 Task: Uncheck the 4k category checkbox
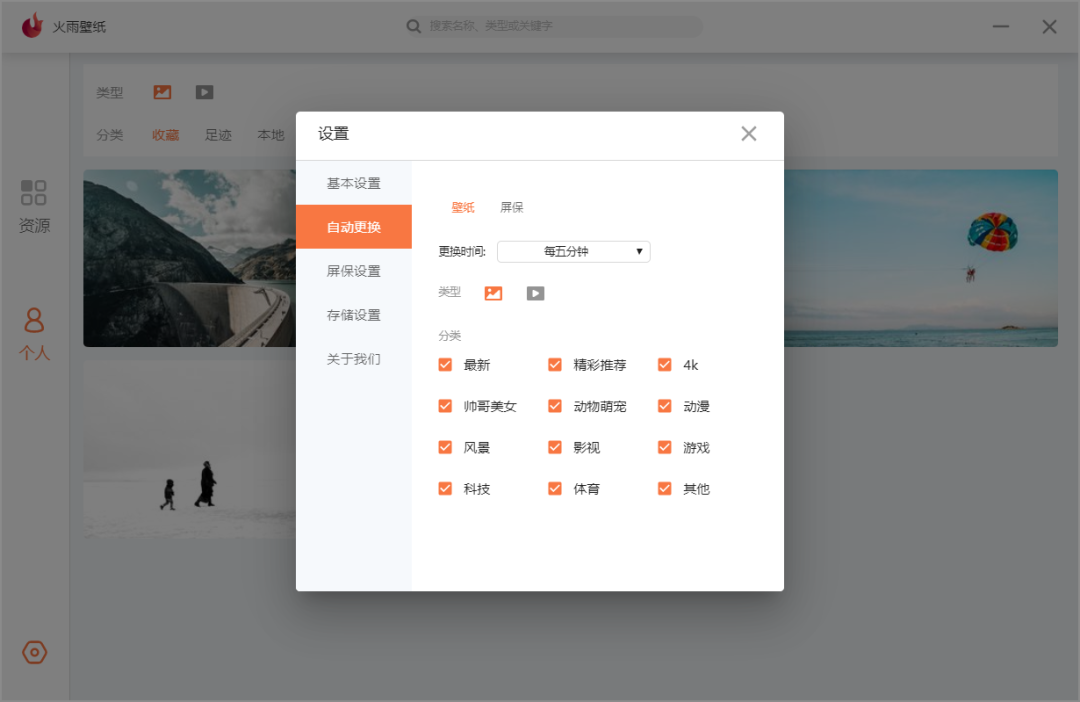point(665,364)
